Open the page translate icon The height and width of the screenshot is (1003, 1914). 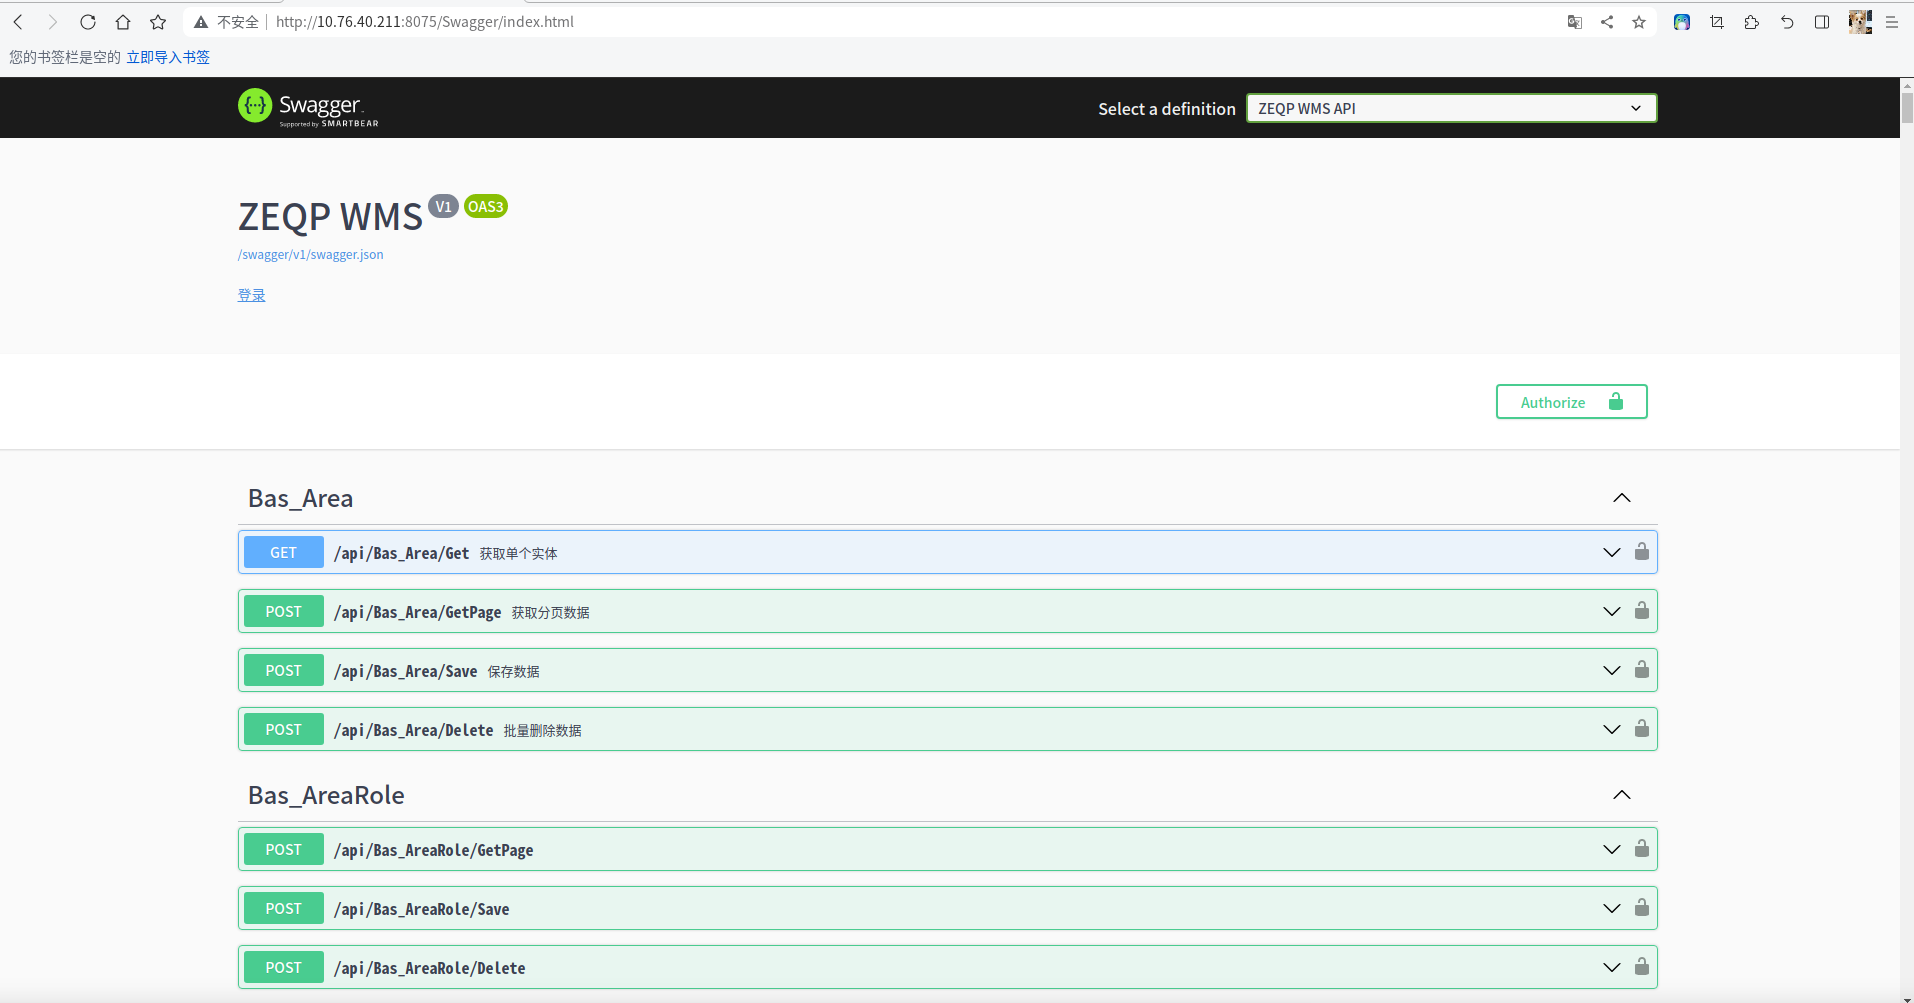pyautogui.click(x=1575, y=22)
